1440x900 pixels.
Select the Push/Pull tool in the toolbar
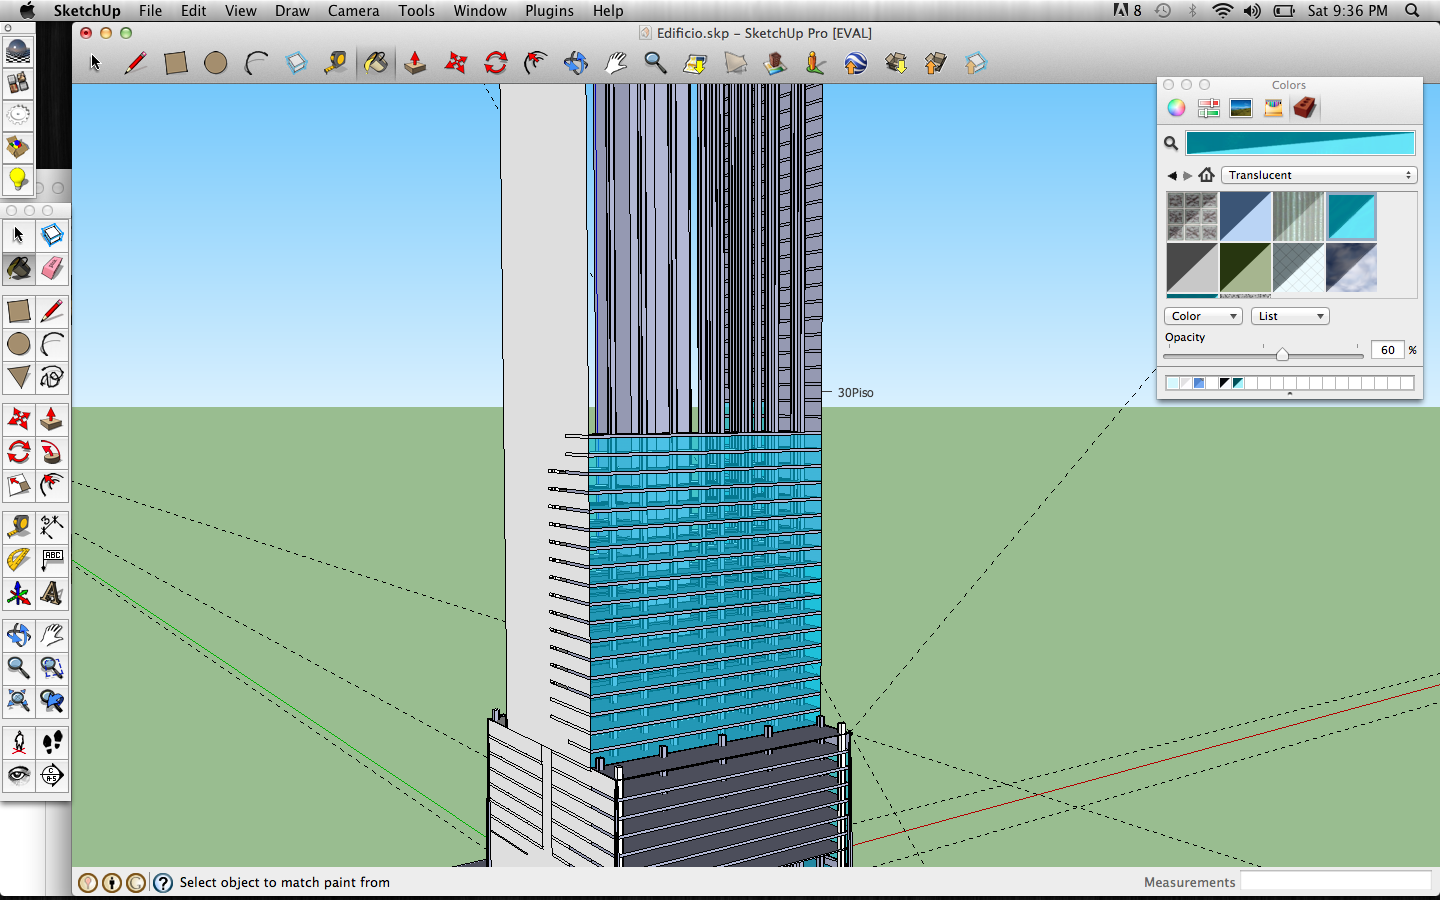click(52, 419)
